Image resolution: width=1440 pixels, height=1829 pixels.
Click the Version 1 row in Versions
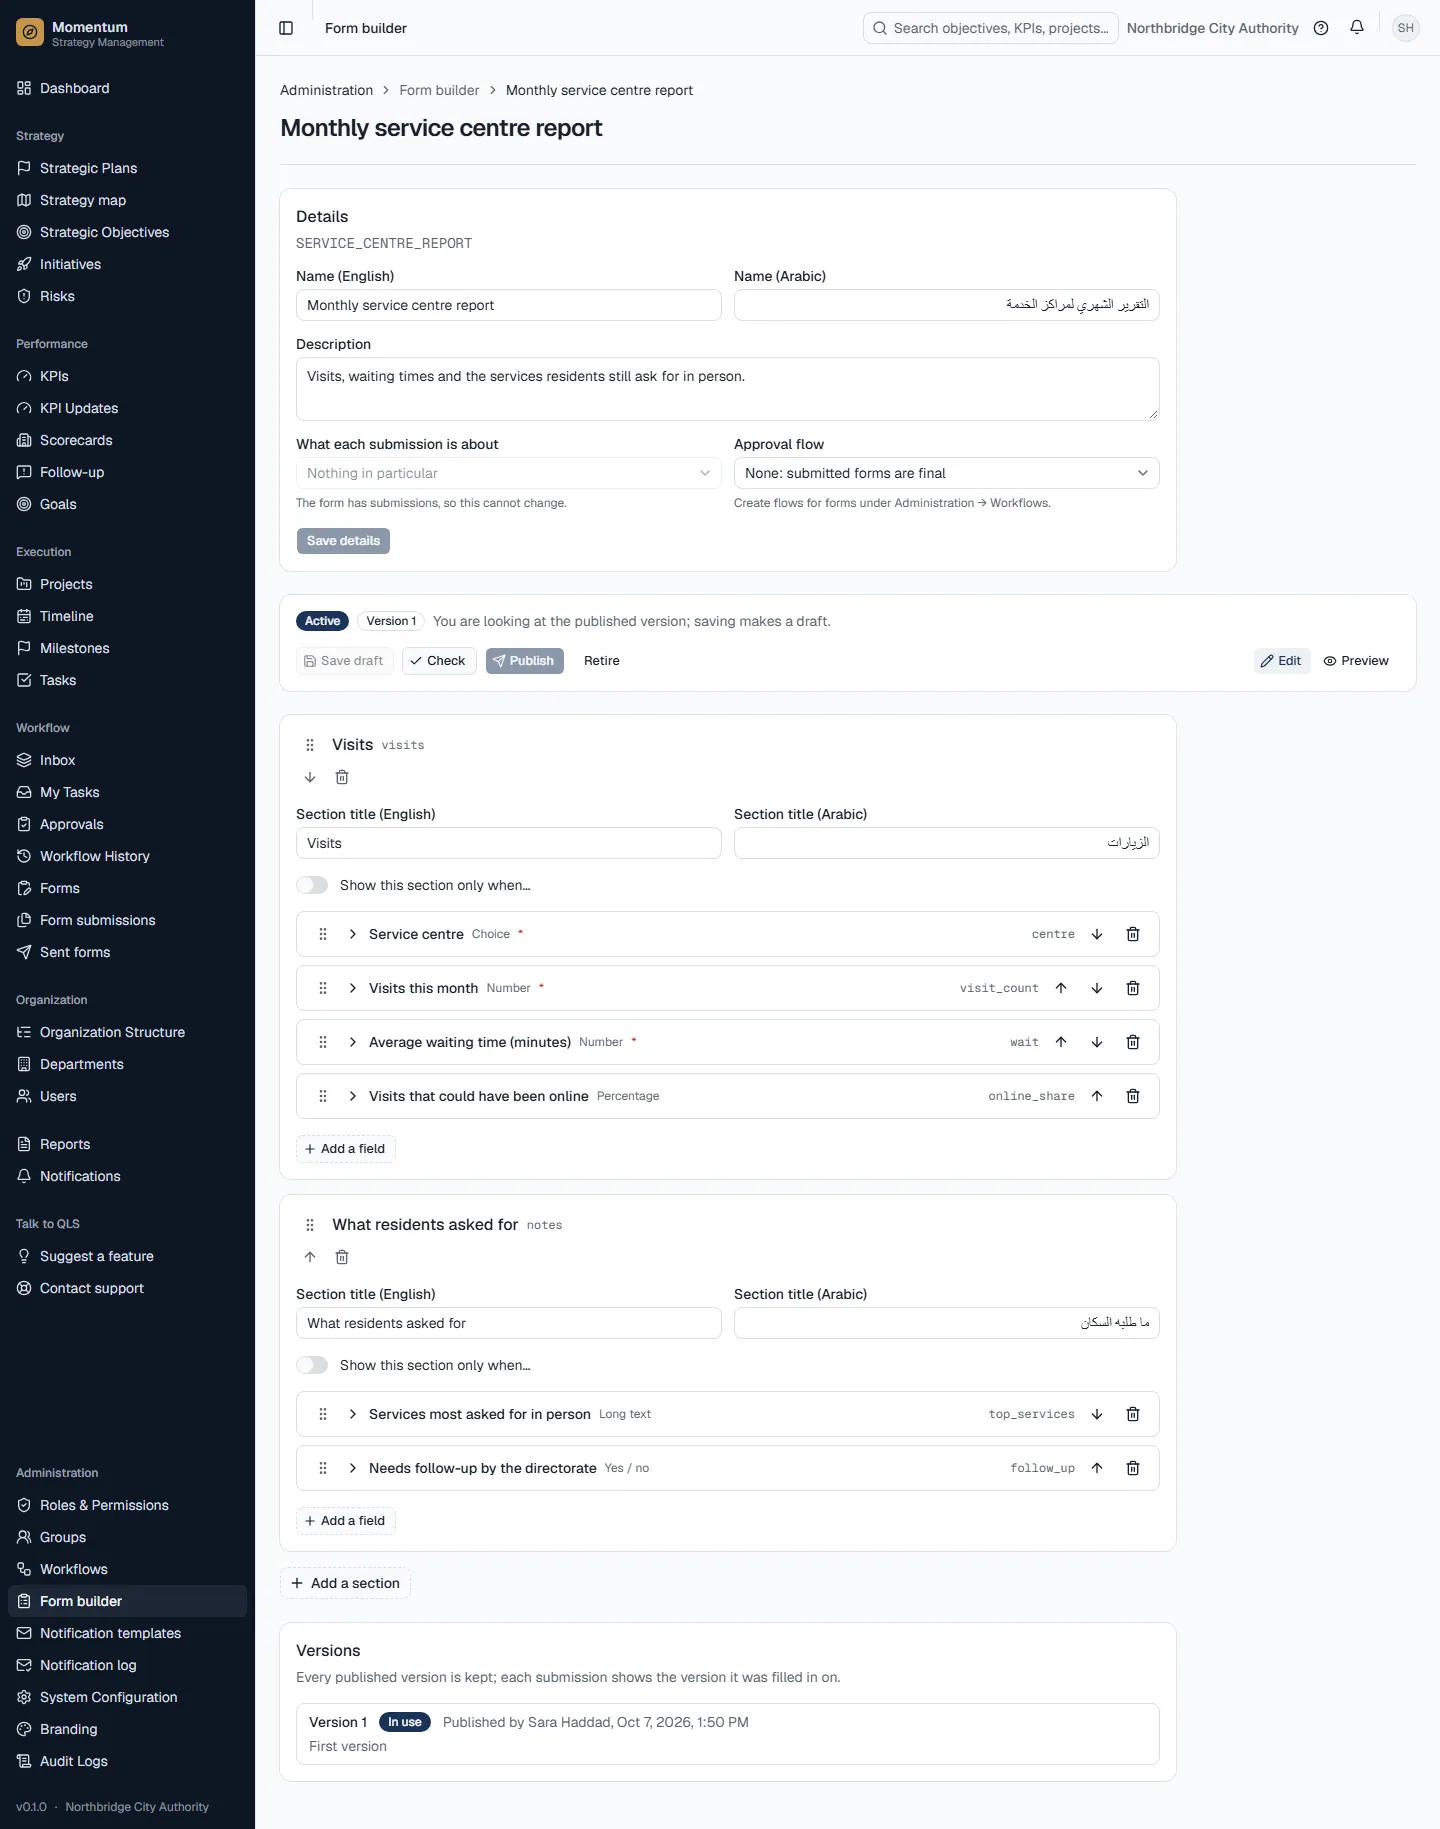[x=728, y=1734]
